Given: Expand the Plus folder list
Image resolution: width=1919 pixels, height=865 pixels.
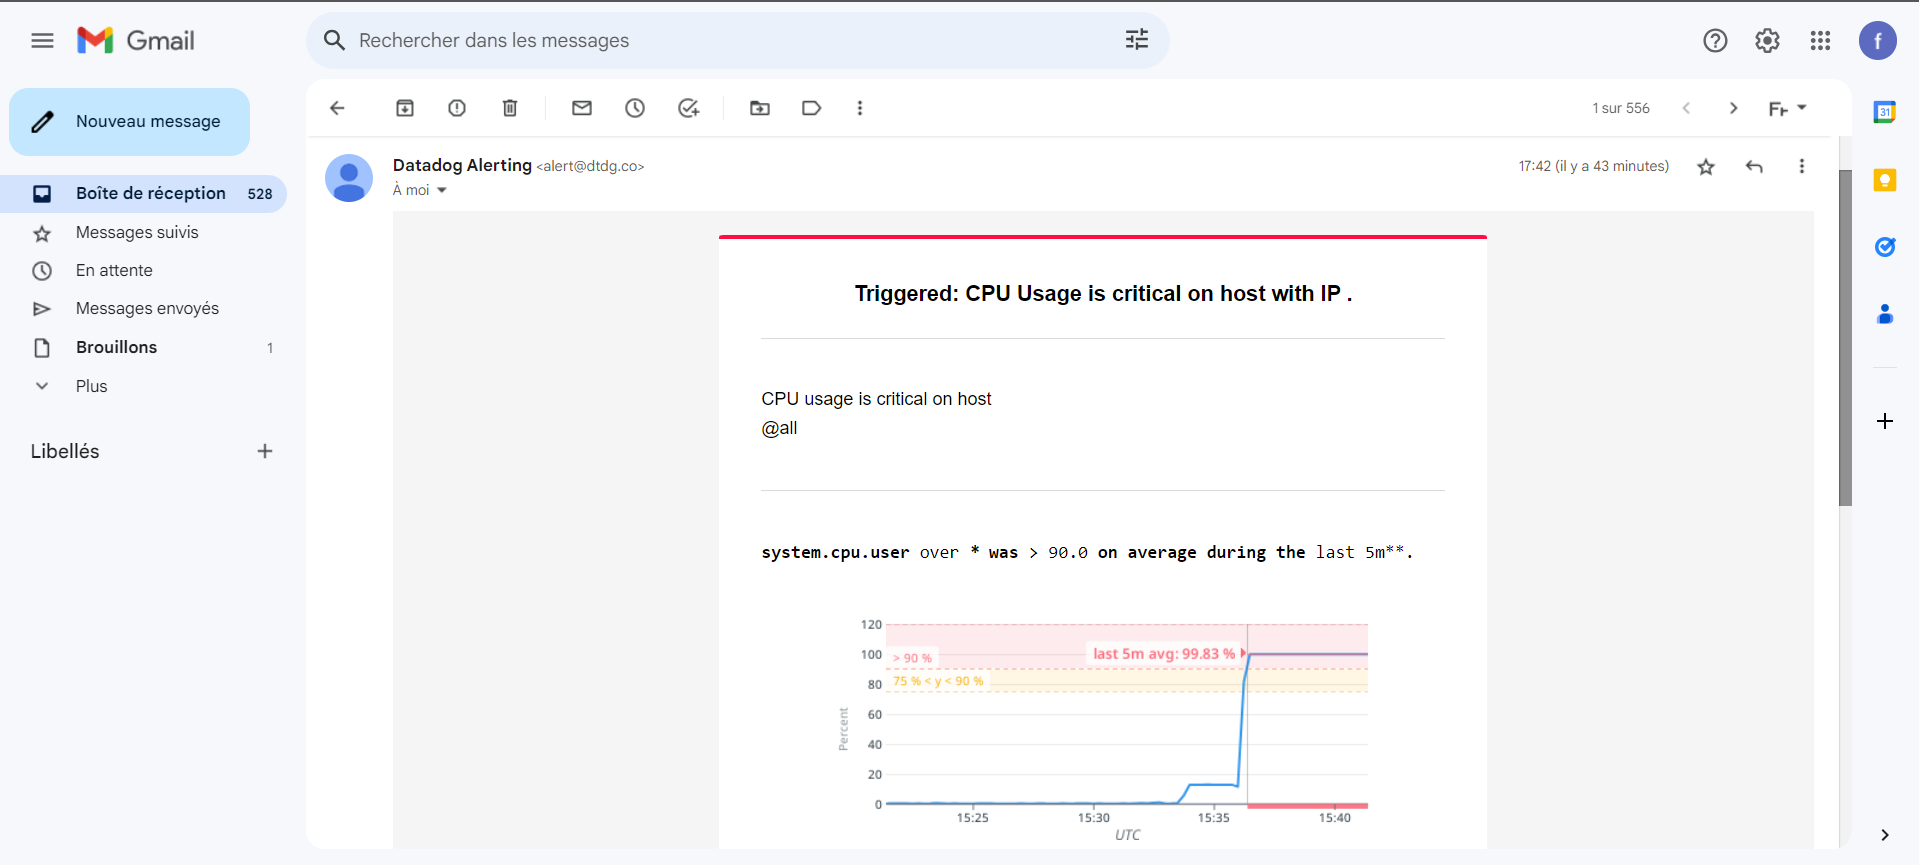Looking at the screenshot, I should [x=91, y=386].
